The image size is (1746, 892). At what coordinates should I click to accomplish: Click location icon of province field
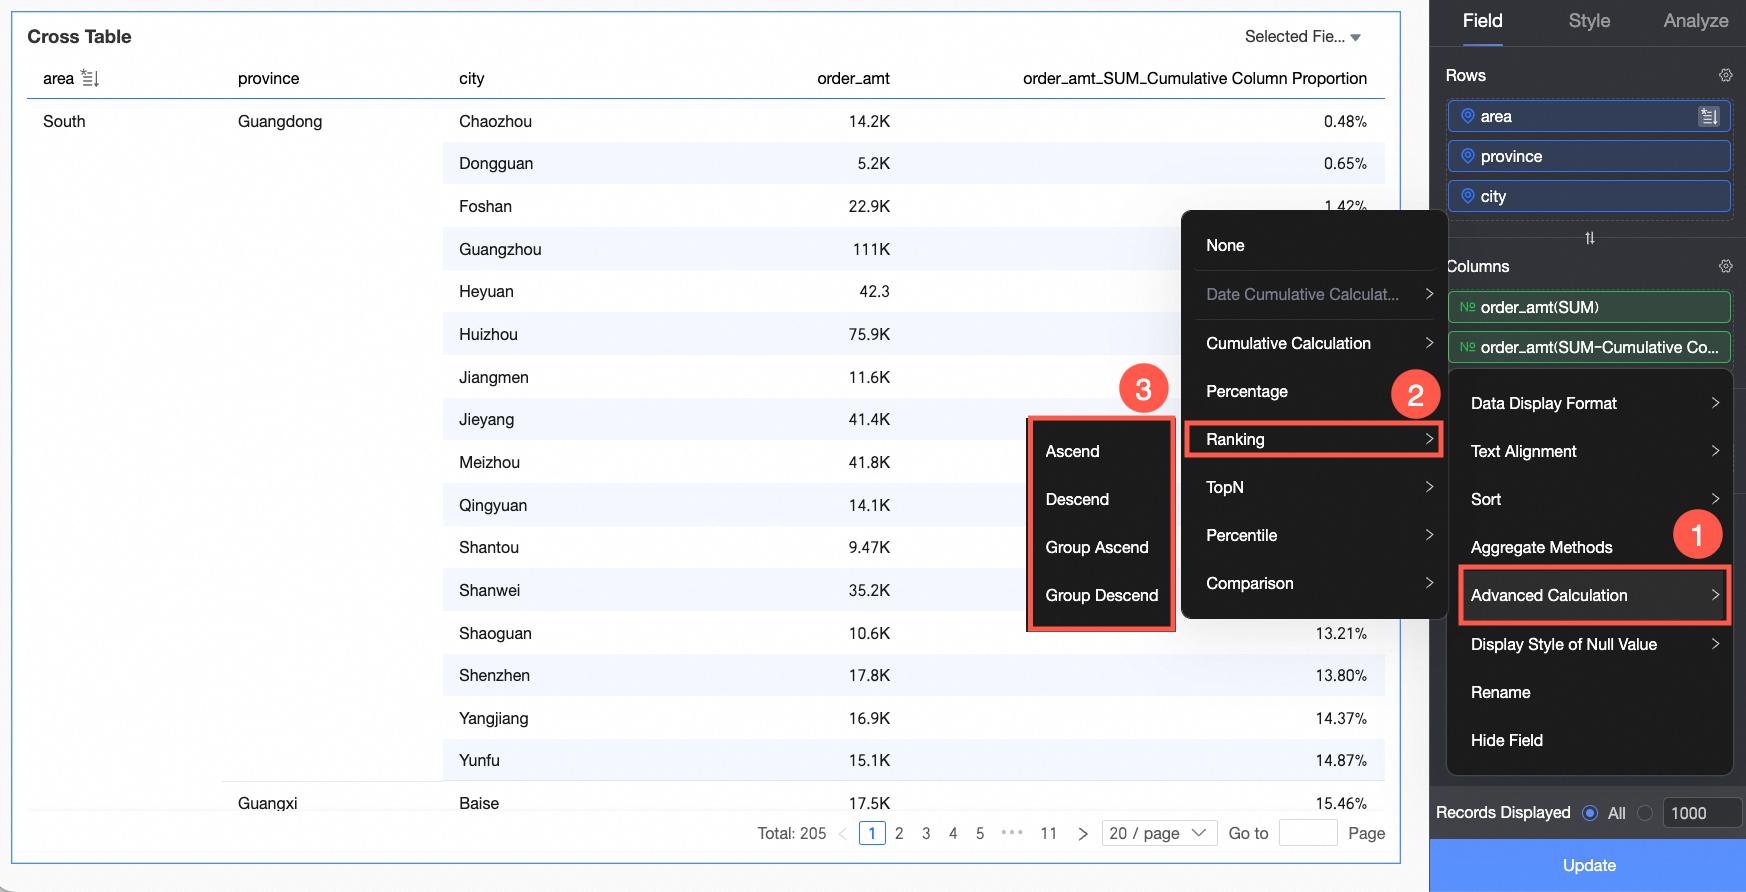(1467, 156)
